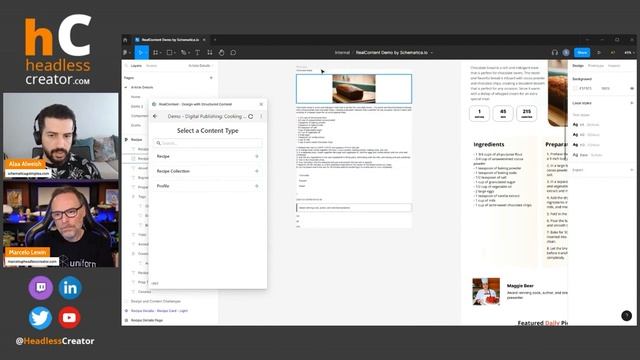Start audio conversation with headphones icon
Screen dimensions: 640x360
pos(554,53)
